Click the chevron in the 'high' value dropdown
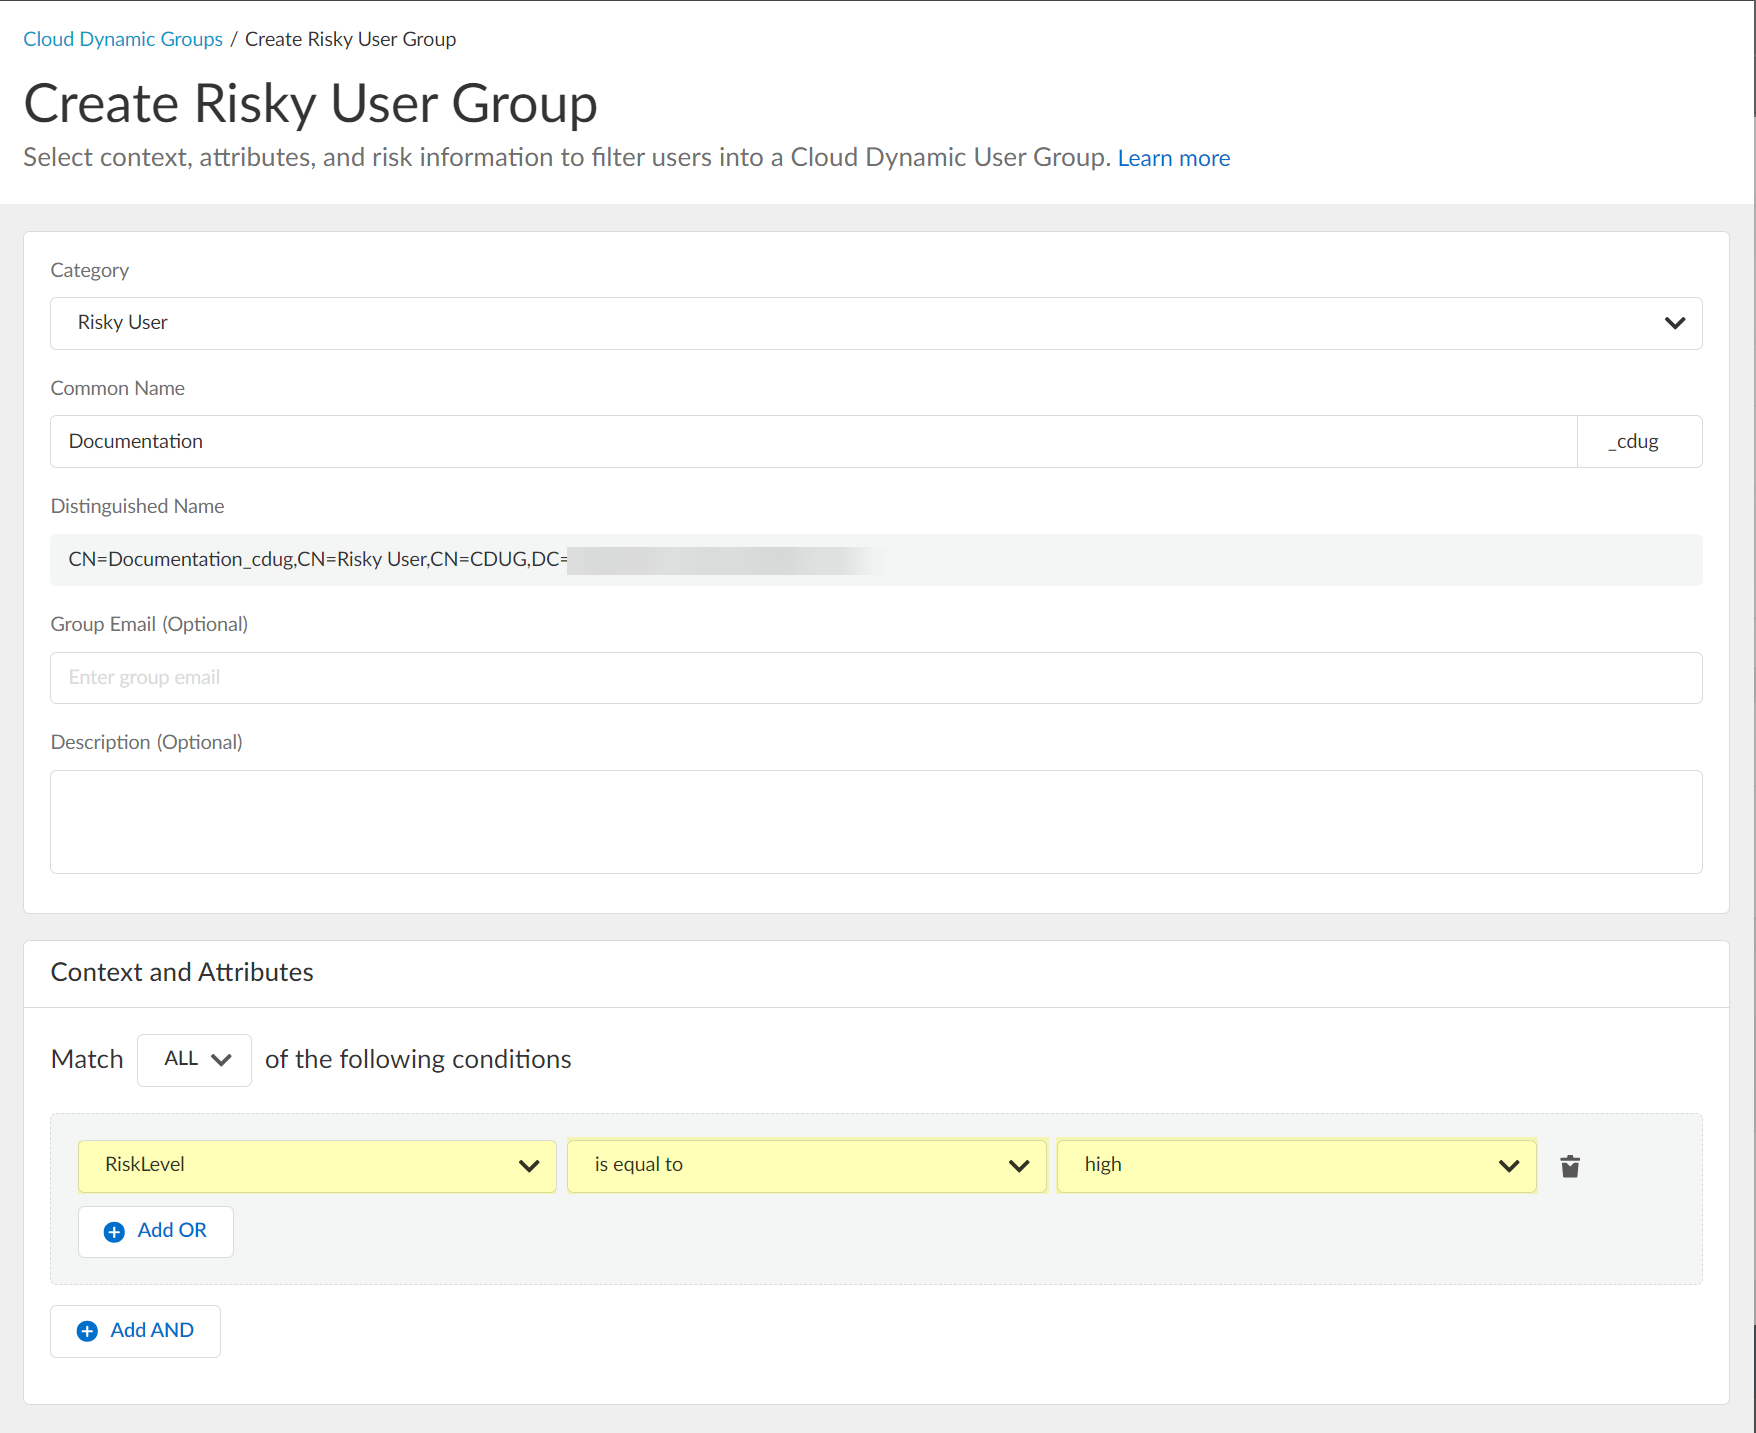 coord(1509,1166)
